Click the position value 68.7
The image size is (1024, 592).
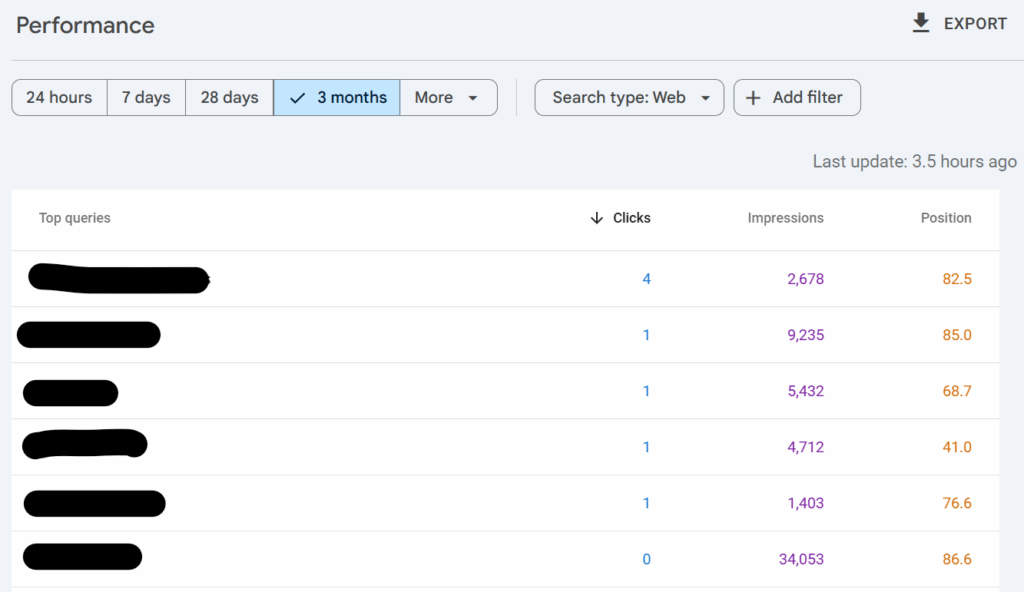click(957, 391)
